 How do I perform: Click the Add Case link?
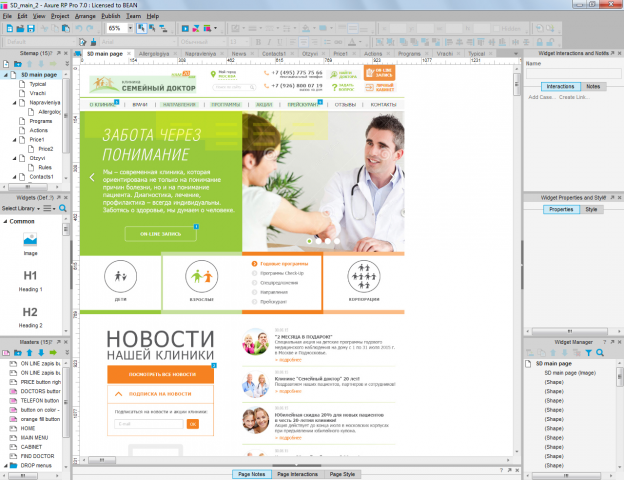coord(540,97)
